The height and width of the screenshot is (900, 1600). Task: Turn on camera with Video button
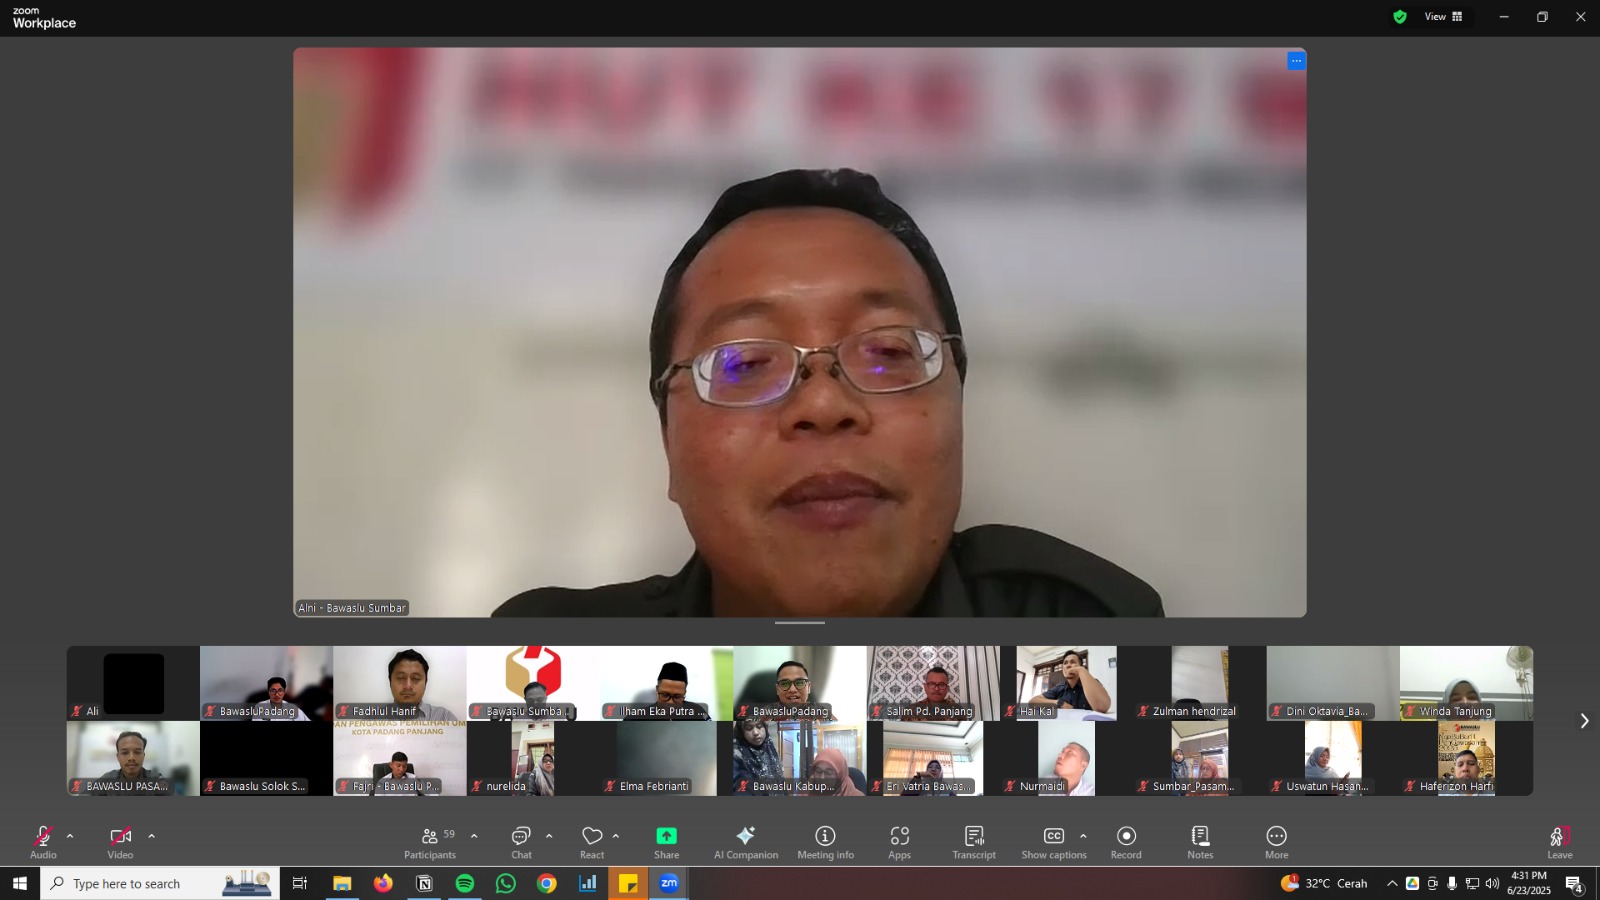[120, 841]
